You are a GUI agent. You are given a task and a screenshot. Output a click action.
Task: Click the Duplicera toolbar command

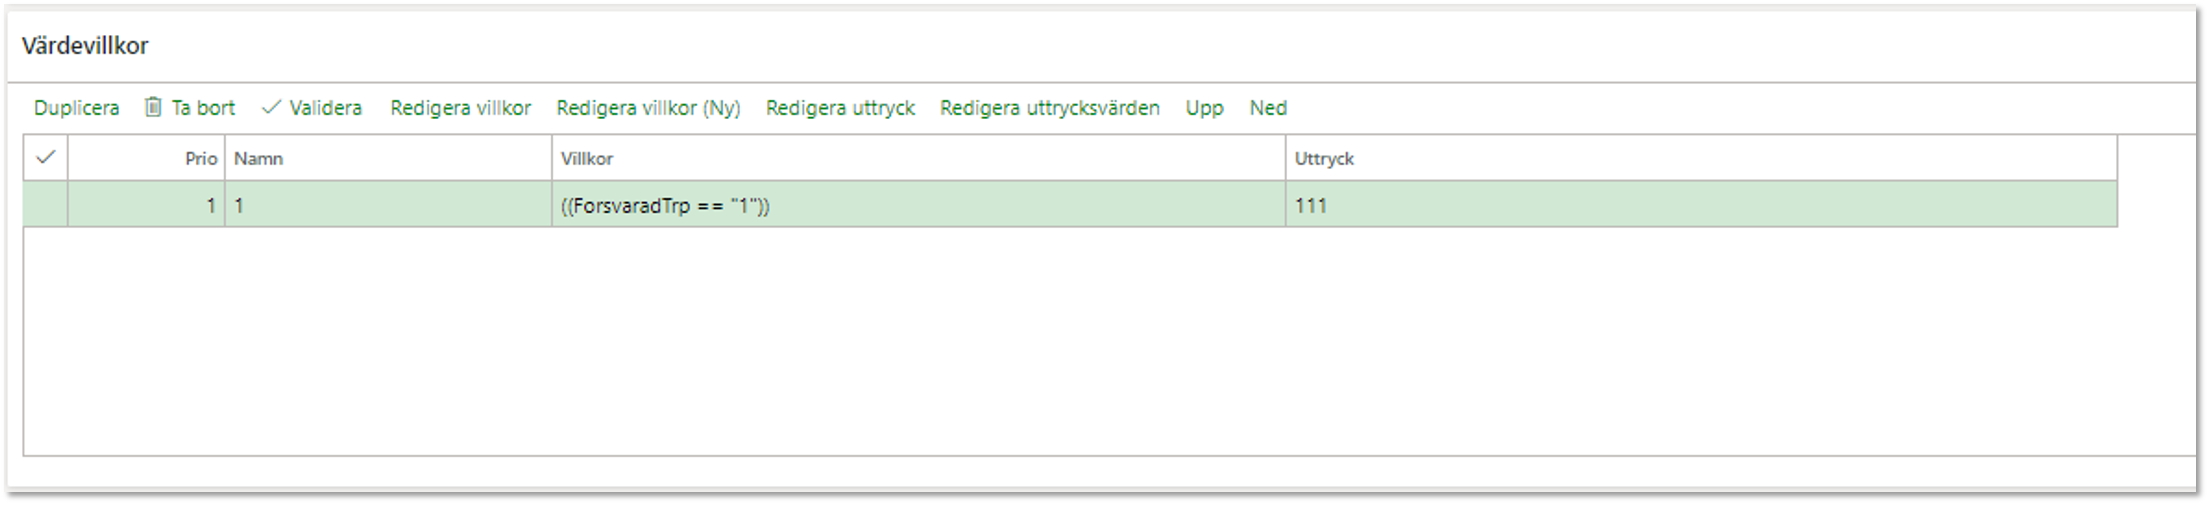tap(76, 108)
